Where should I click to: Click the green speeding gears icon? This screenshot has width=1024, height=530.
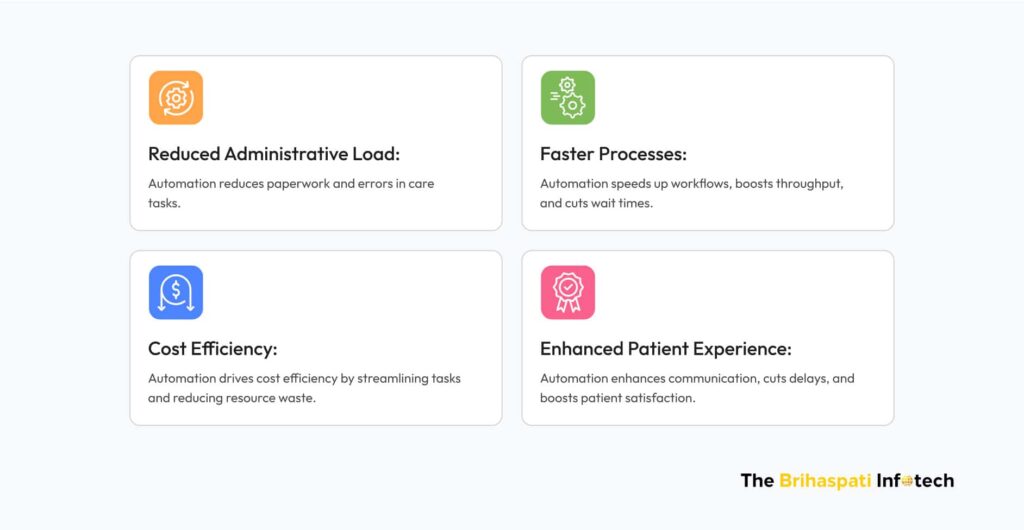568,98
